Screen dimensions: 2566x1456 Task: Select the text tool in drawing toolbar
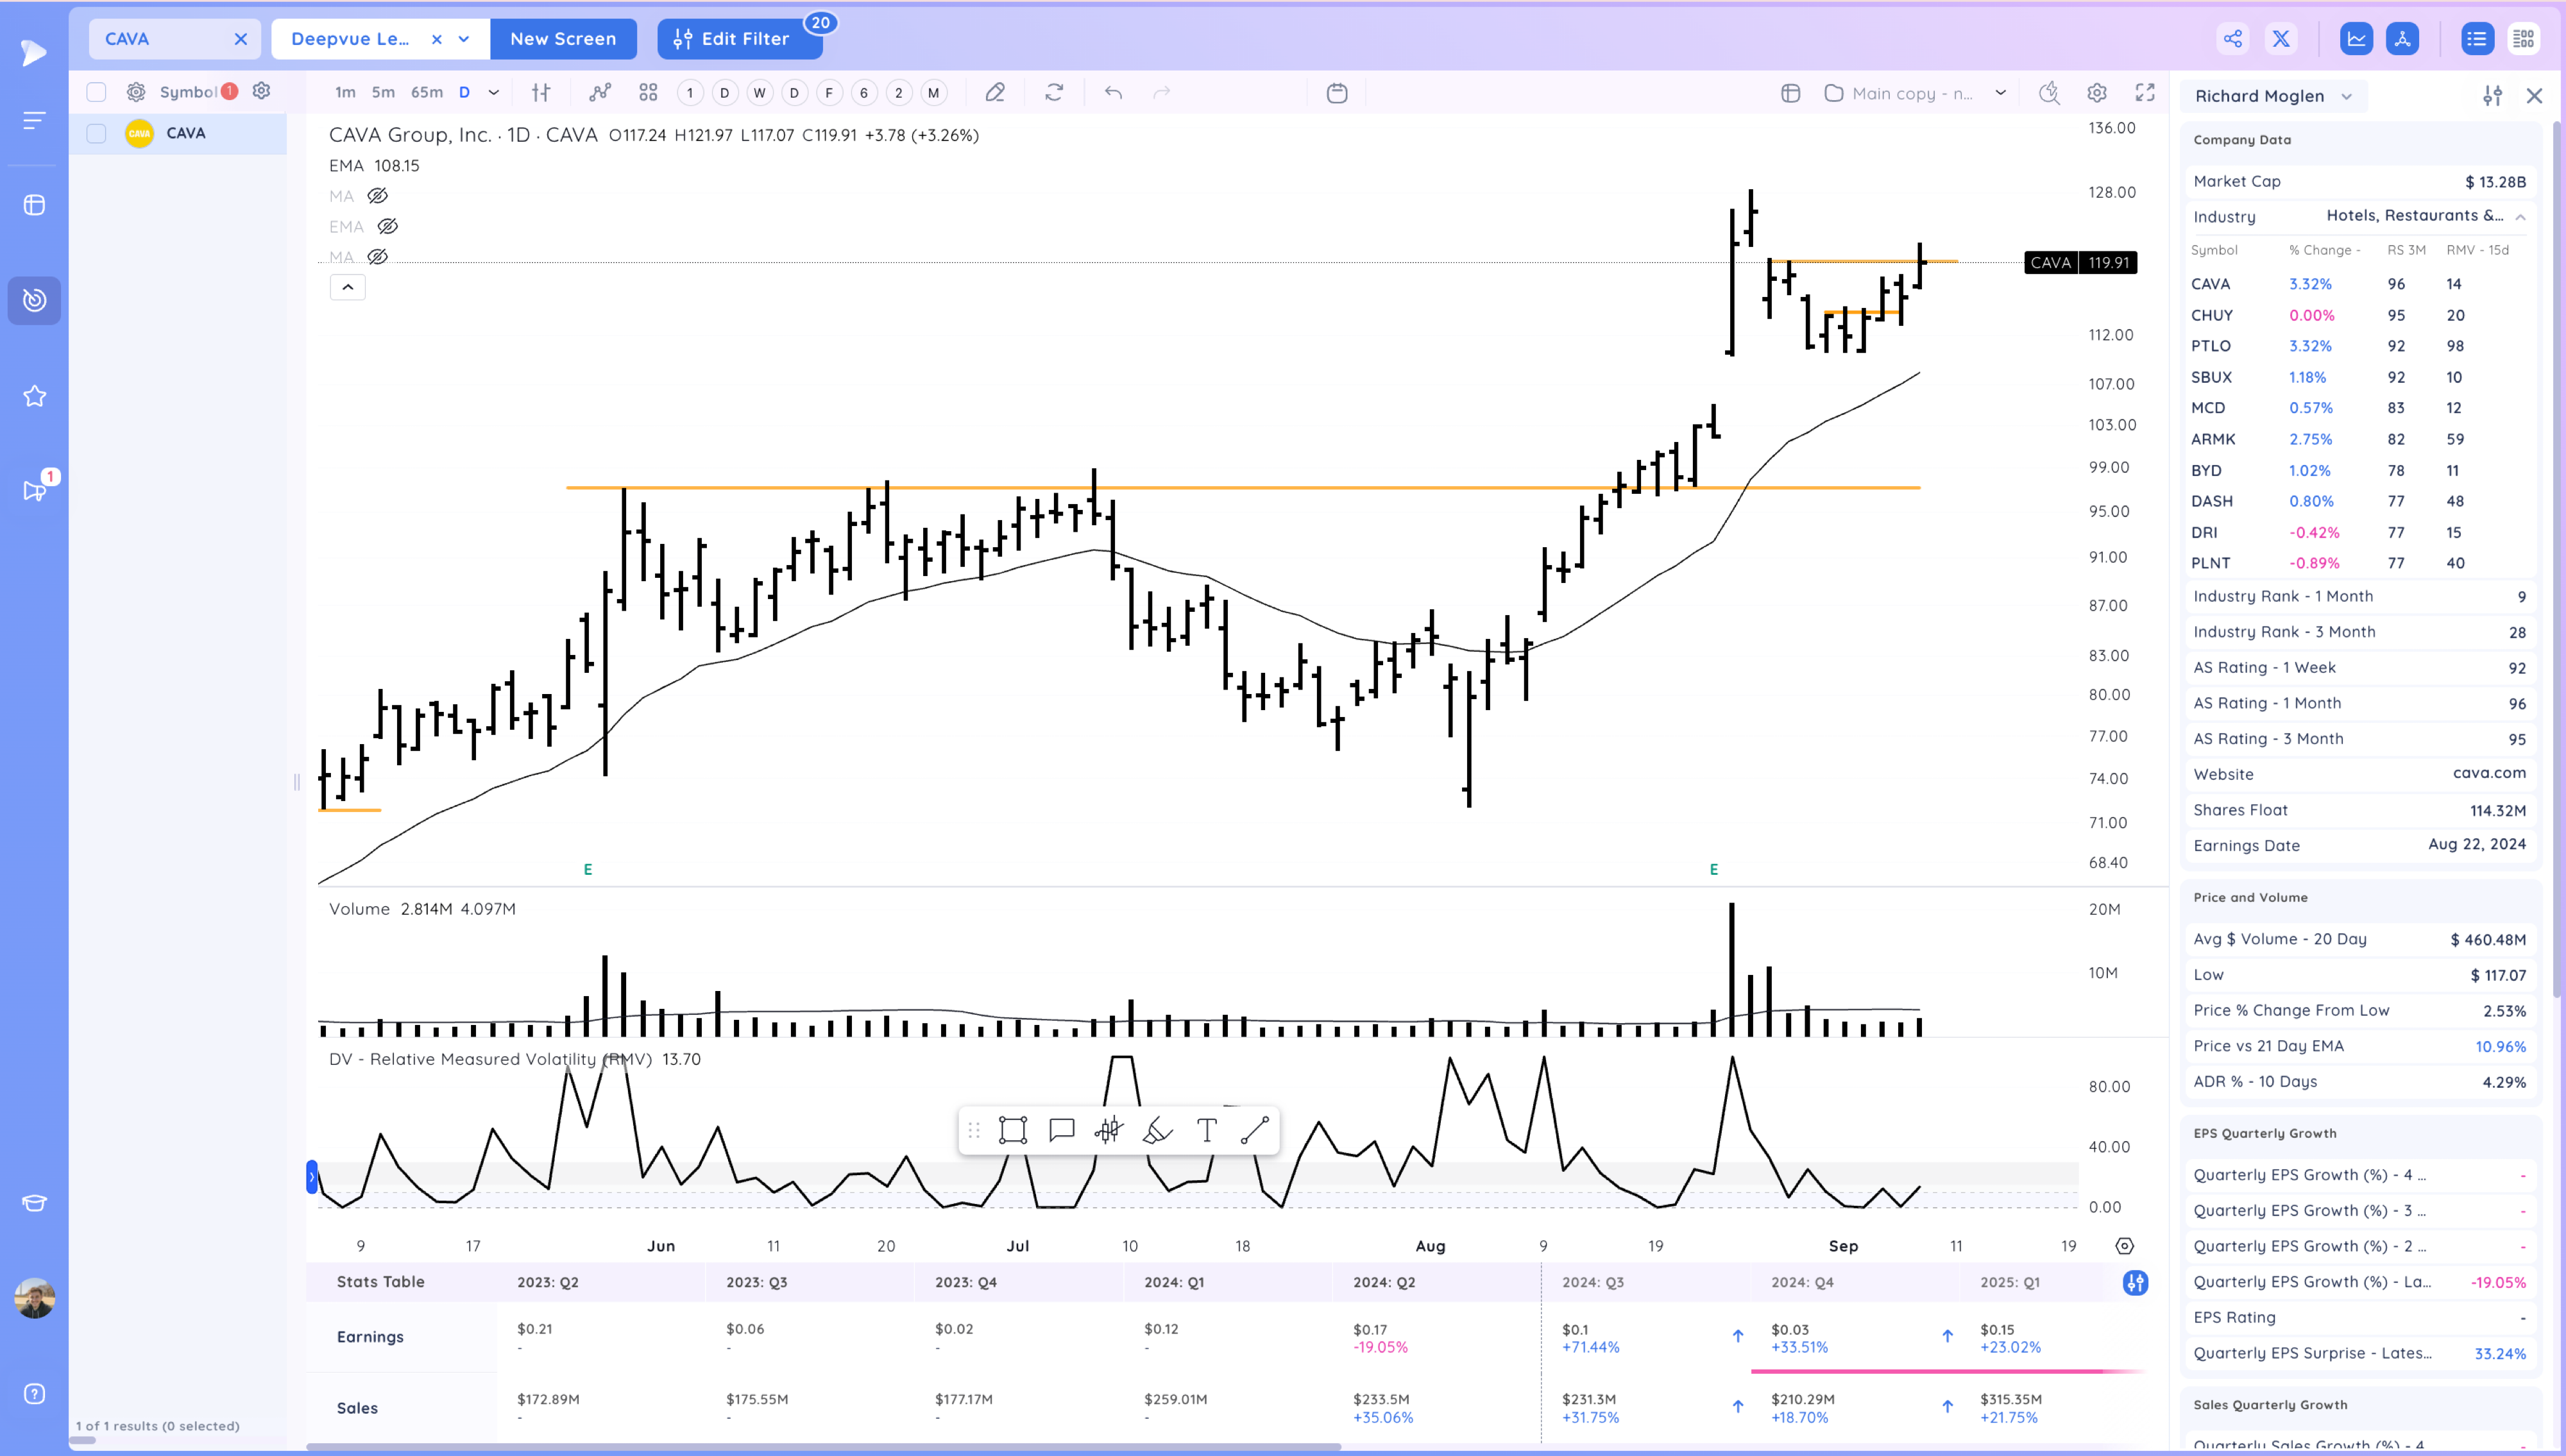pos(1207,1131)
